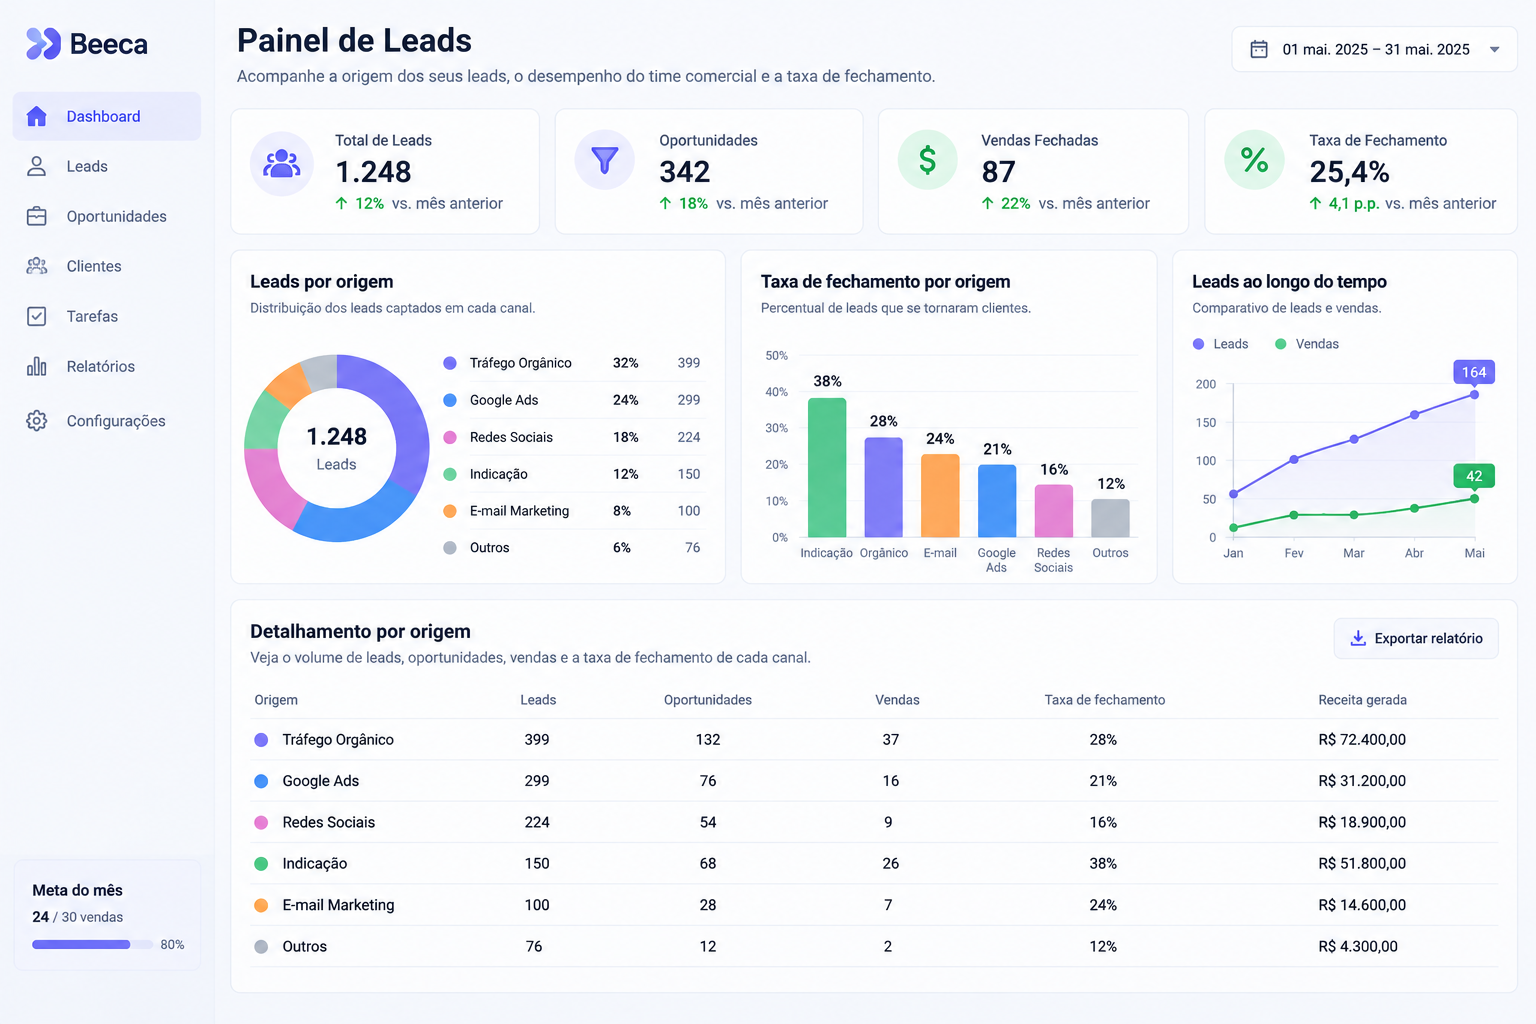
Task: Click the 164 leads data label on line chart
Action: pos(1474,372)
